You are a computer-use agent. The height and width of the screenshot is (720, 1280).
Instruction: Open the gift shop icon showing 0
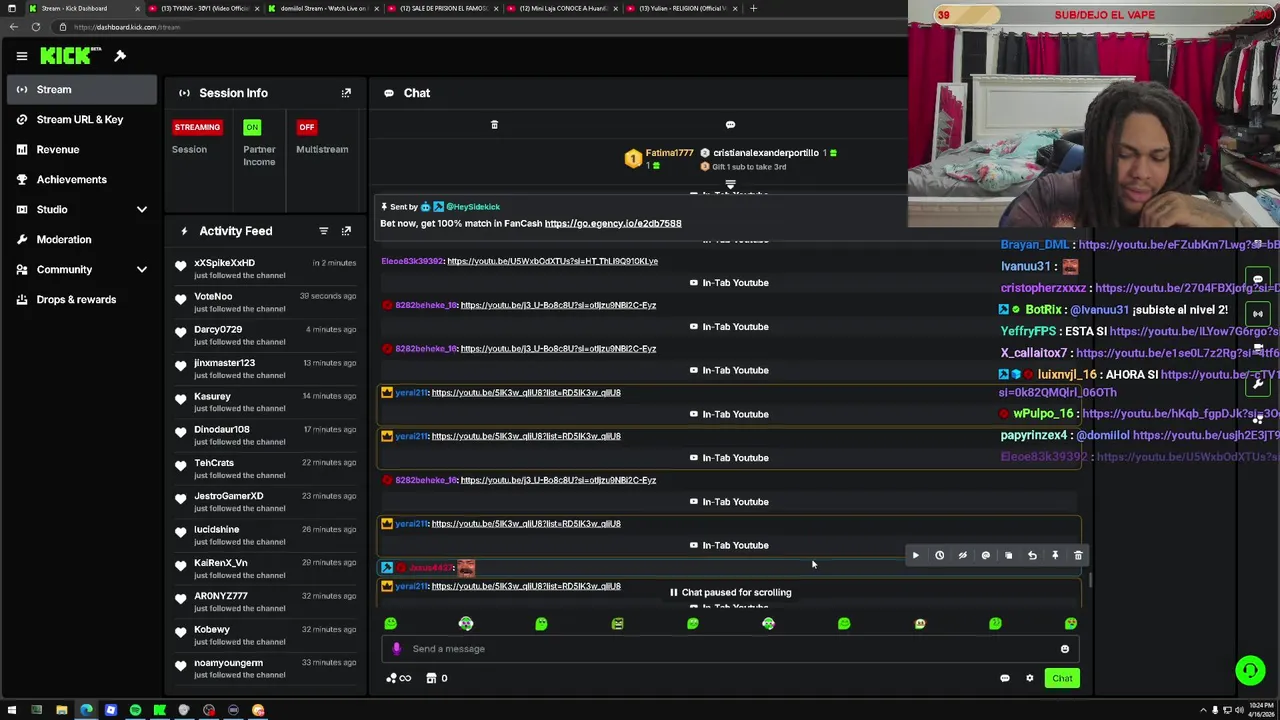tap(437, 678)
